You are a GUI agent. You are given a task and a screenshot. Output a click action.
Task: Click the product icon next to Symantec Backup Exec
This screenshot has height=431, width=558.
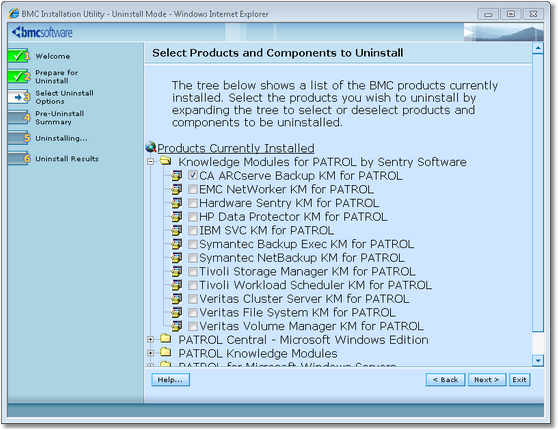(x=176, y=244)
